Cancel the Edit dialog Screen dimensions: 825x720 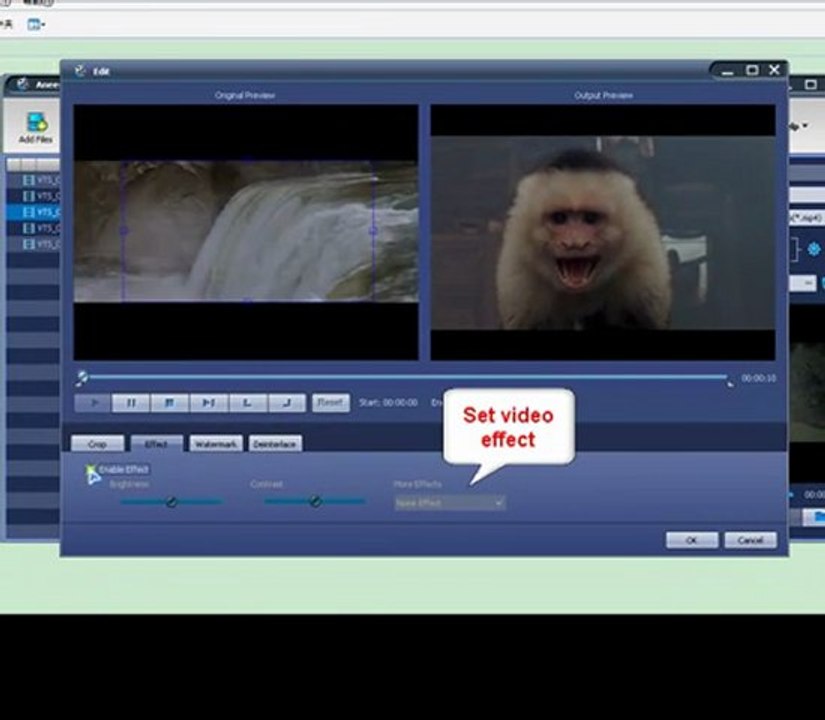tap(750, 540)
